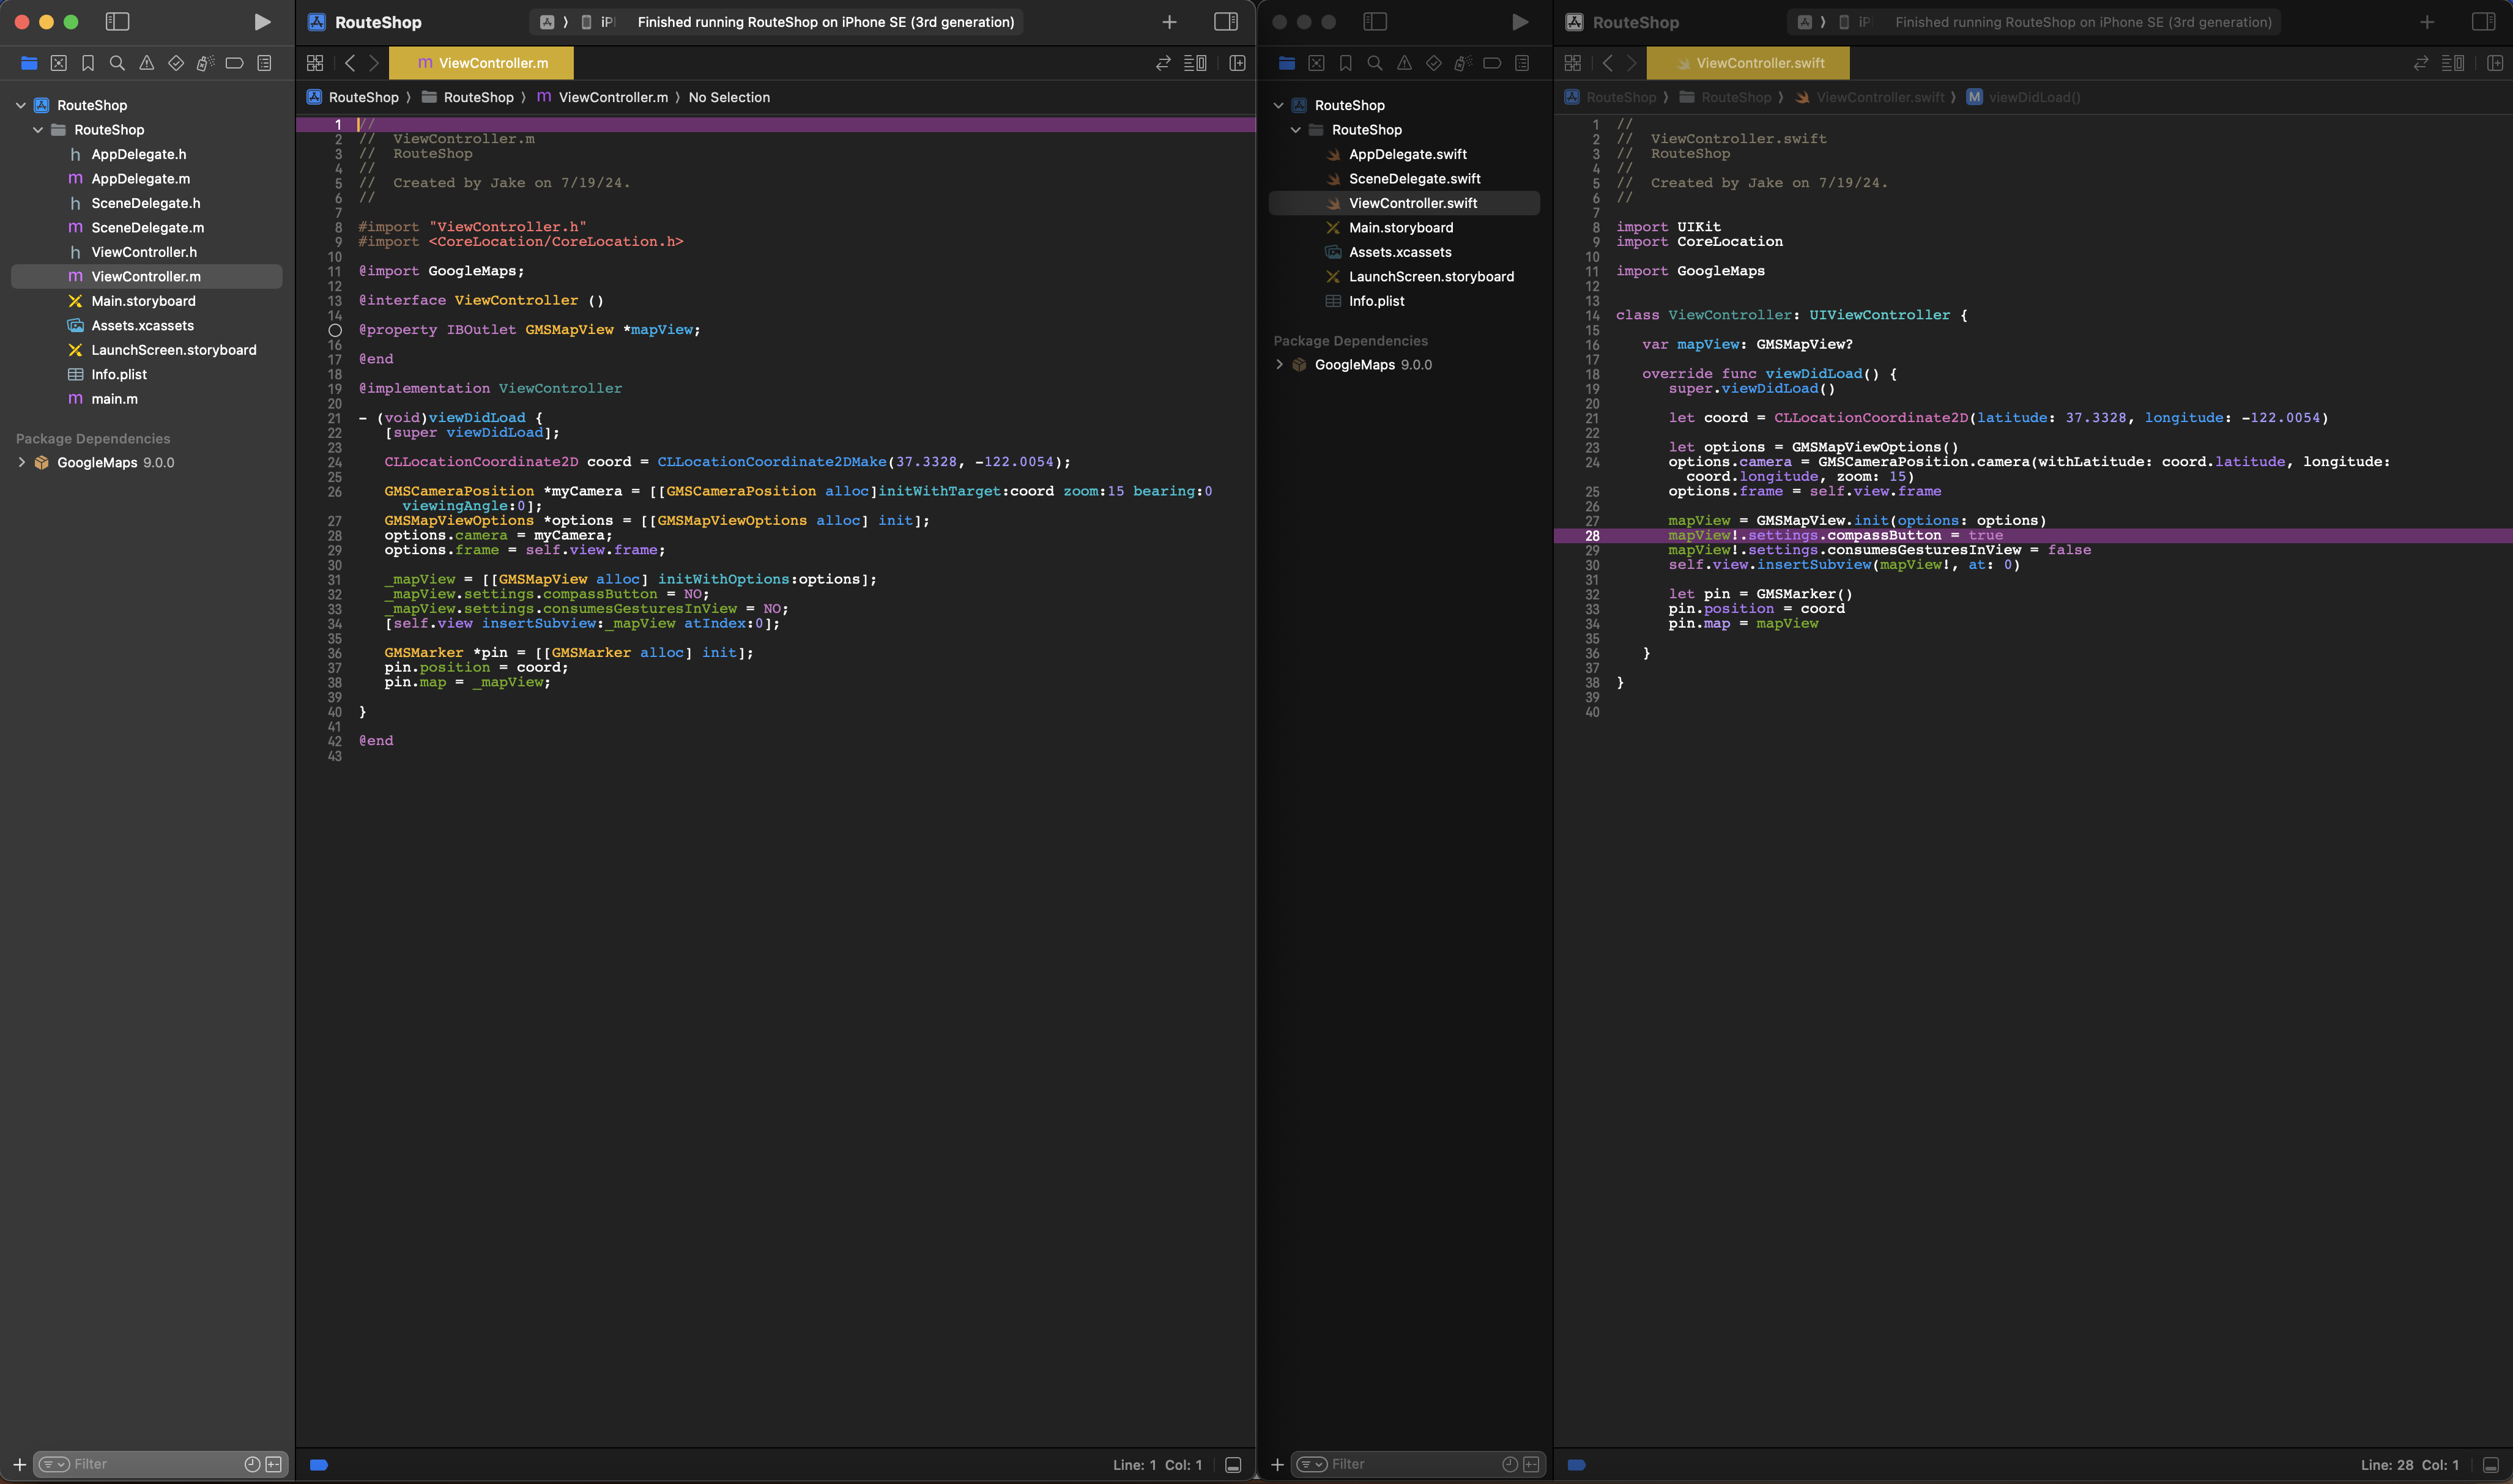
Task: Open SceneDelegate.m in the file navigator
Action: [x=147, y=228]
